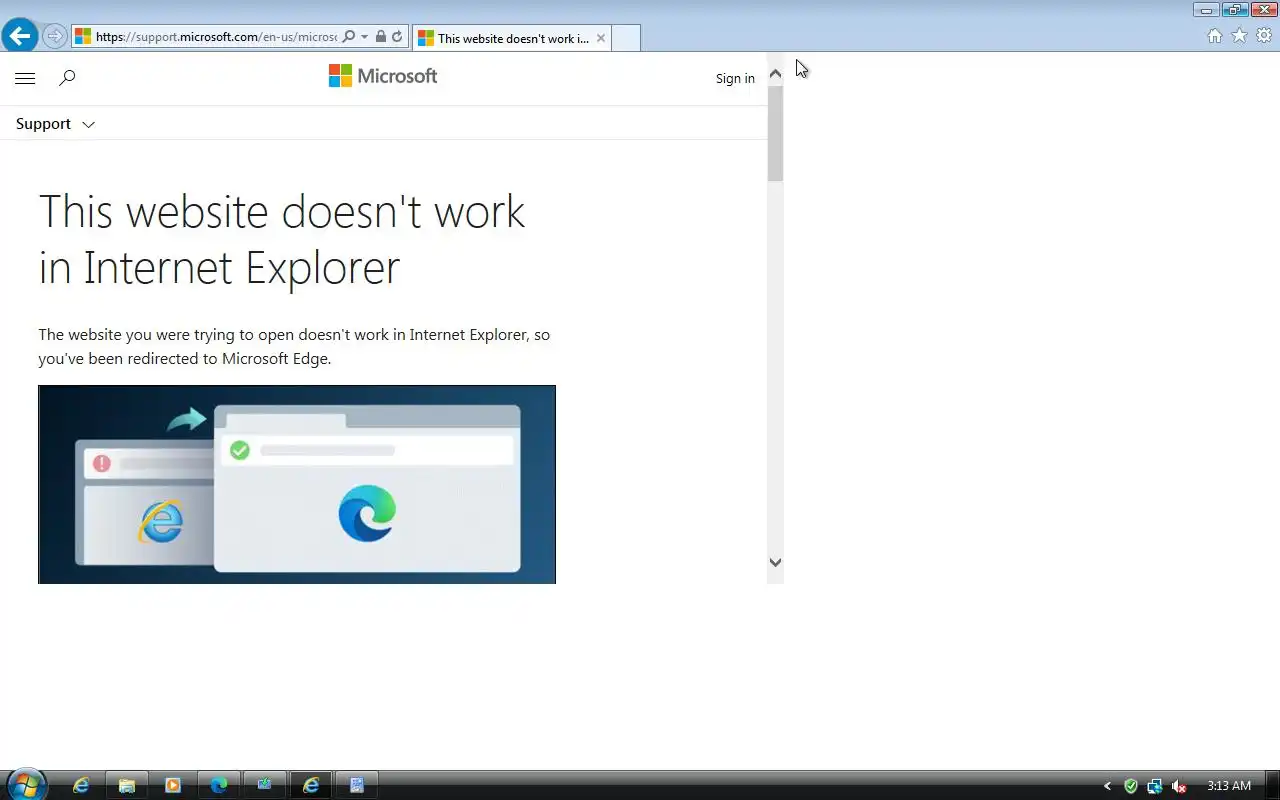Viewport: 1280px width, 800px height.
Task: Click the network tray icon
Action: pos(1155,786)
